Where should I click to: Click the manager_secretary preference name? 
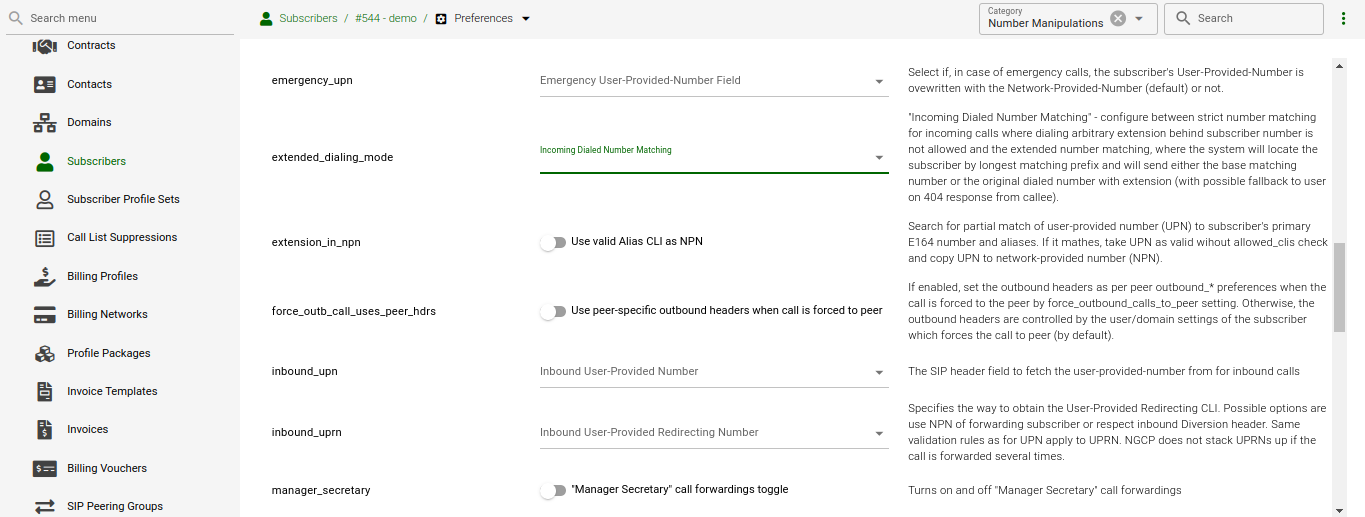coord(321,491)
